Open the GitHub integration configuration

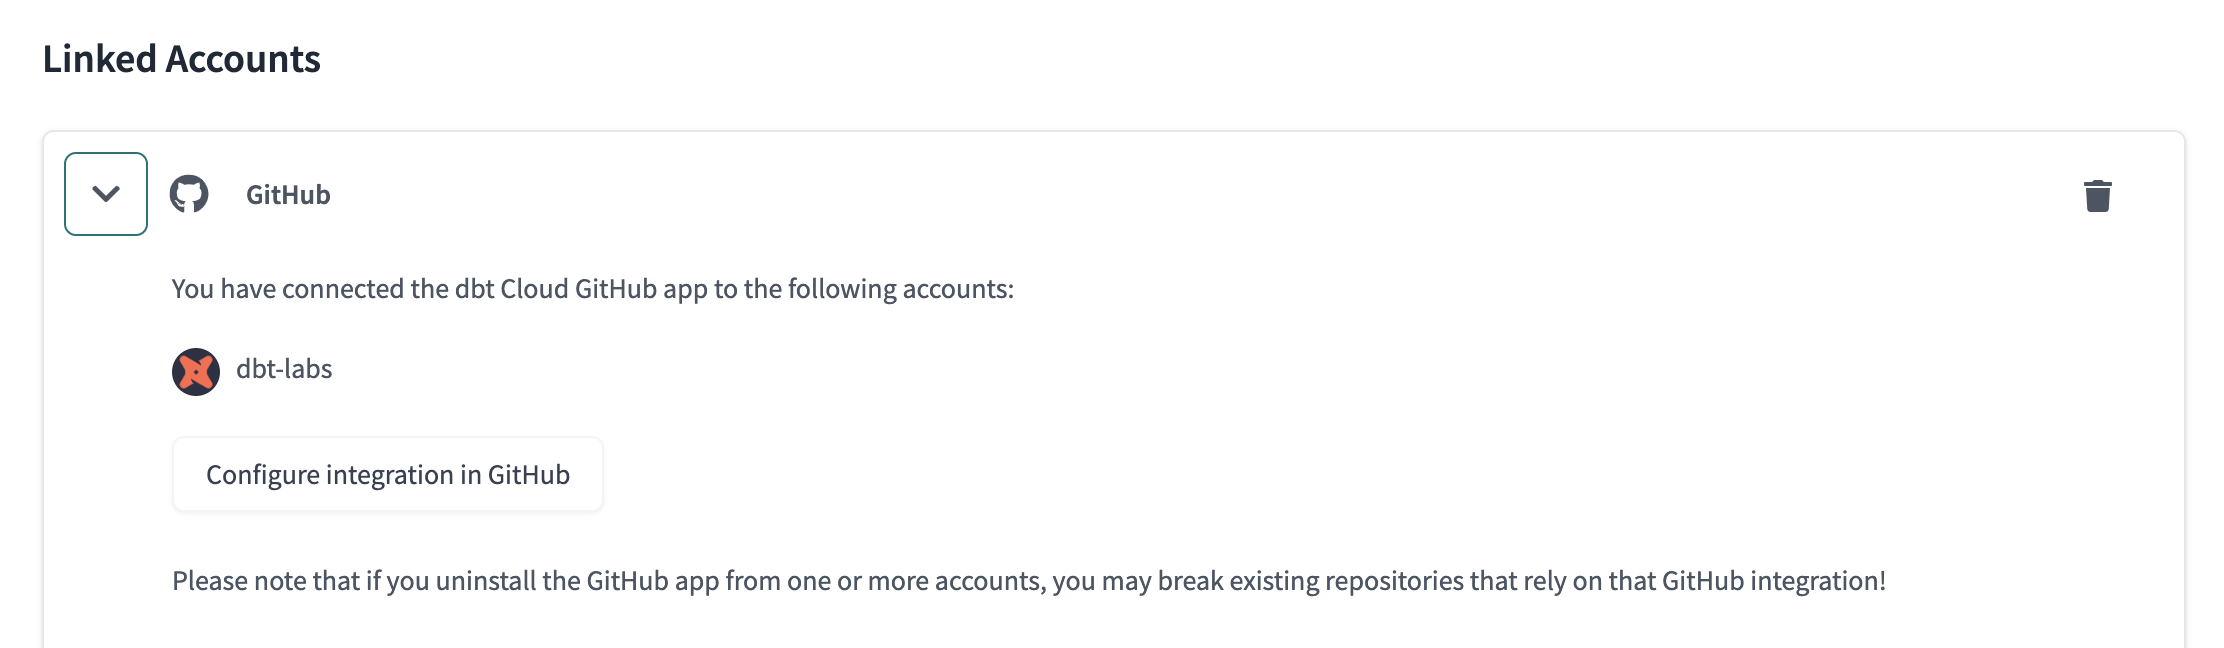pyautogui.click(x=388, y=474)
